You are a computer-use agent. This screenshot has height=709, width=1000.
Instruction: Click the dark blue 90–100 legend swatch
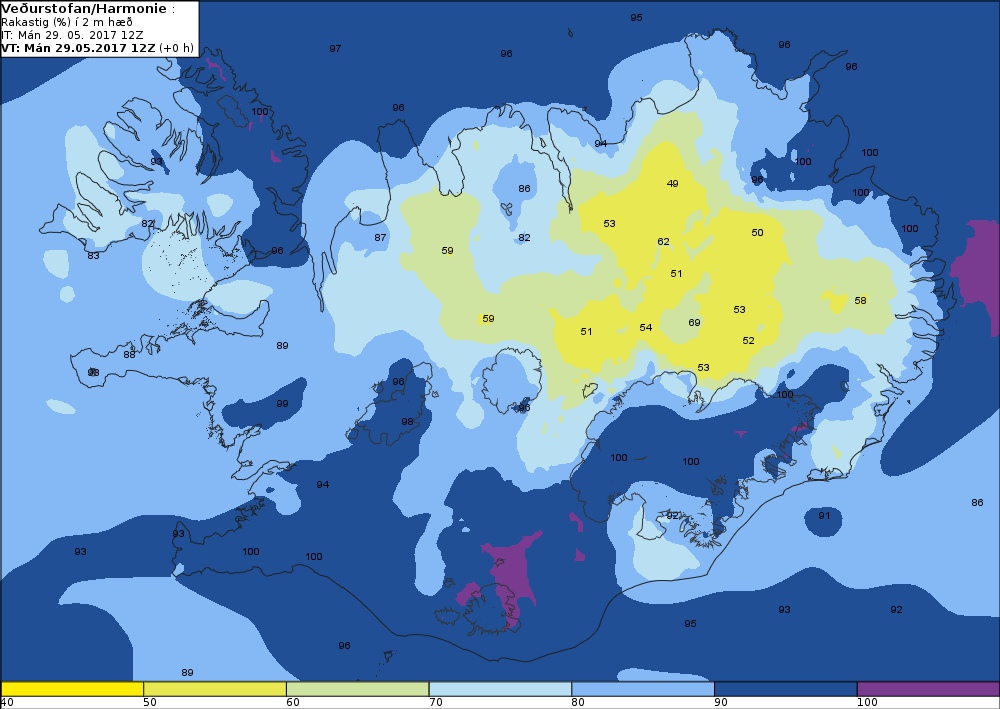pos(786,689)
